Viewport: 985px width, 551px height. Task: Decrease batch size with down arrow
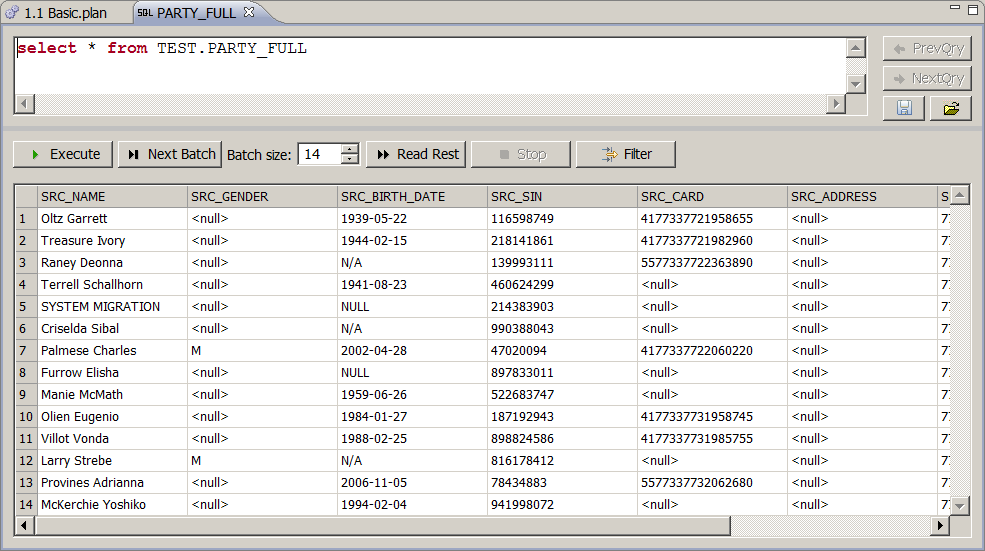click(x=349, y=159)
